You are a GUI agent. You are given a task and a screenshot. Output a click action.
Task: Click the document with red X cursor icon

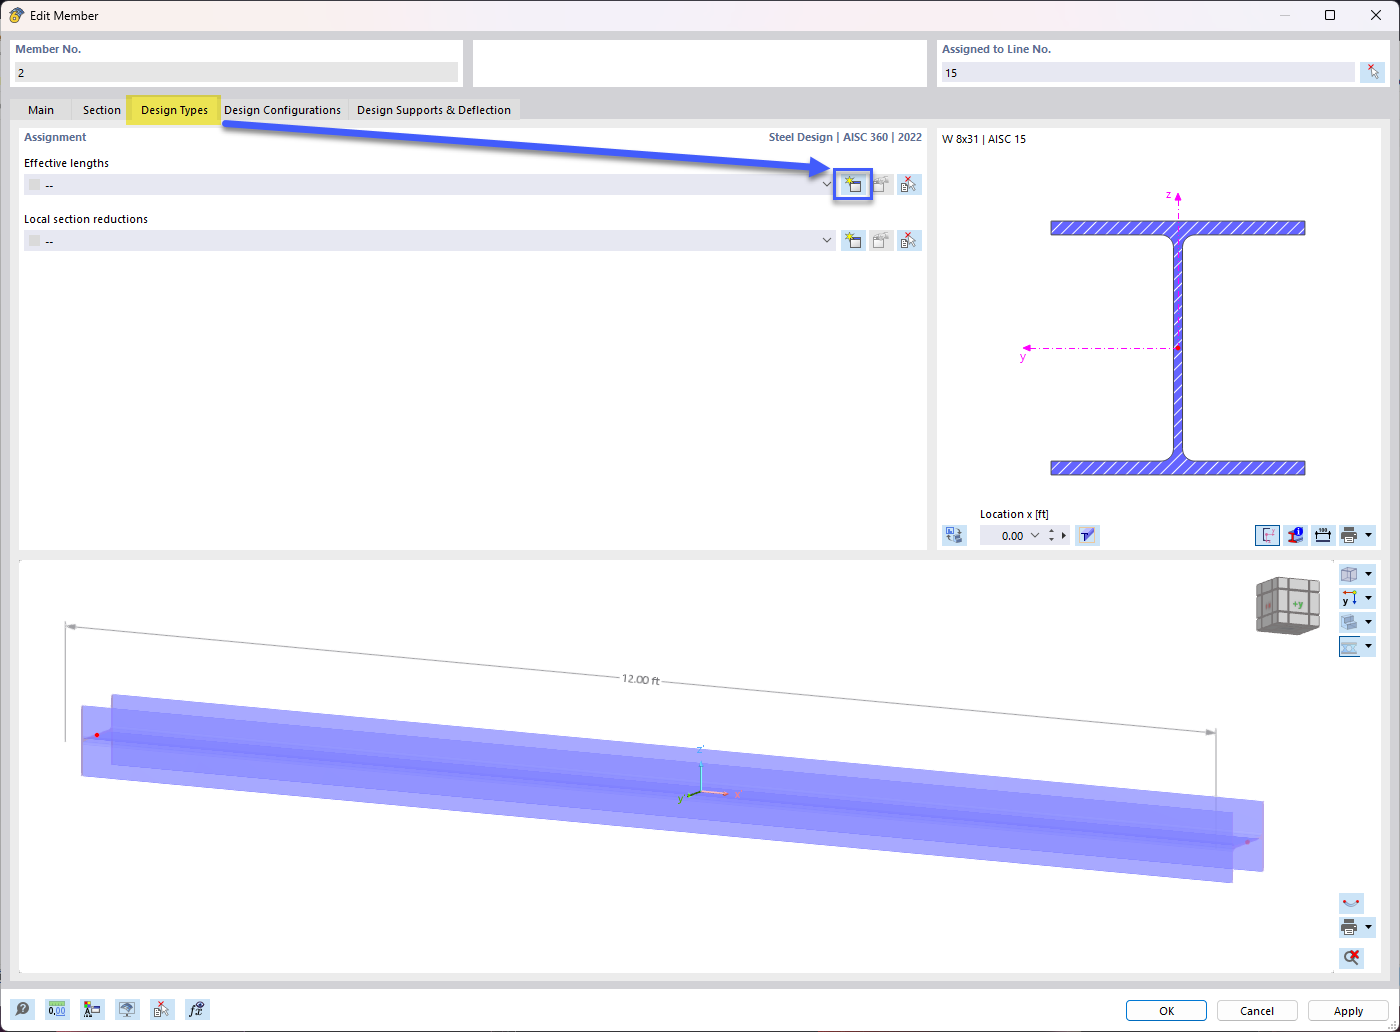click(x=162, y=1009)
